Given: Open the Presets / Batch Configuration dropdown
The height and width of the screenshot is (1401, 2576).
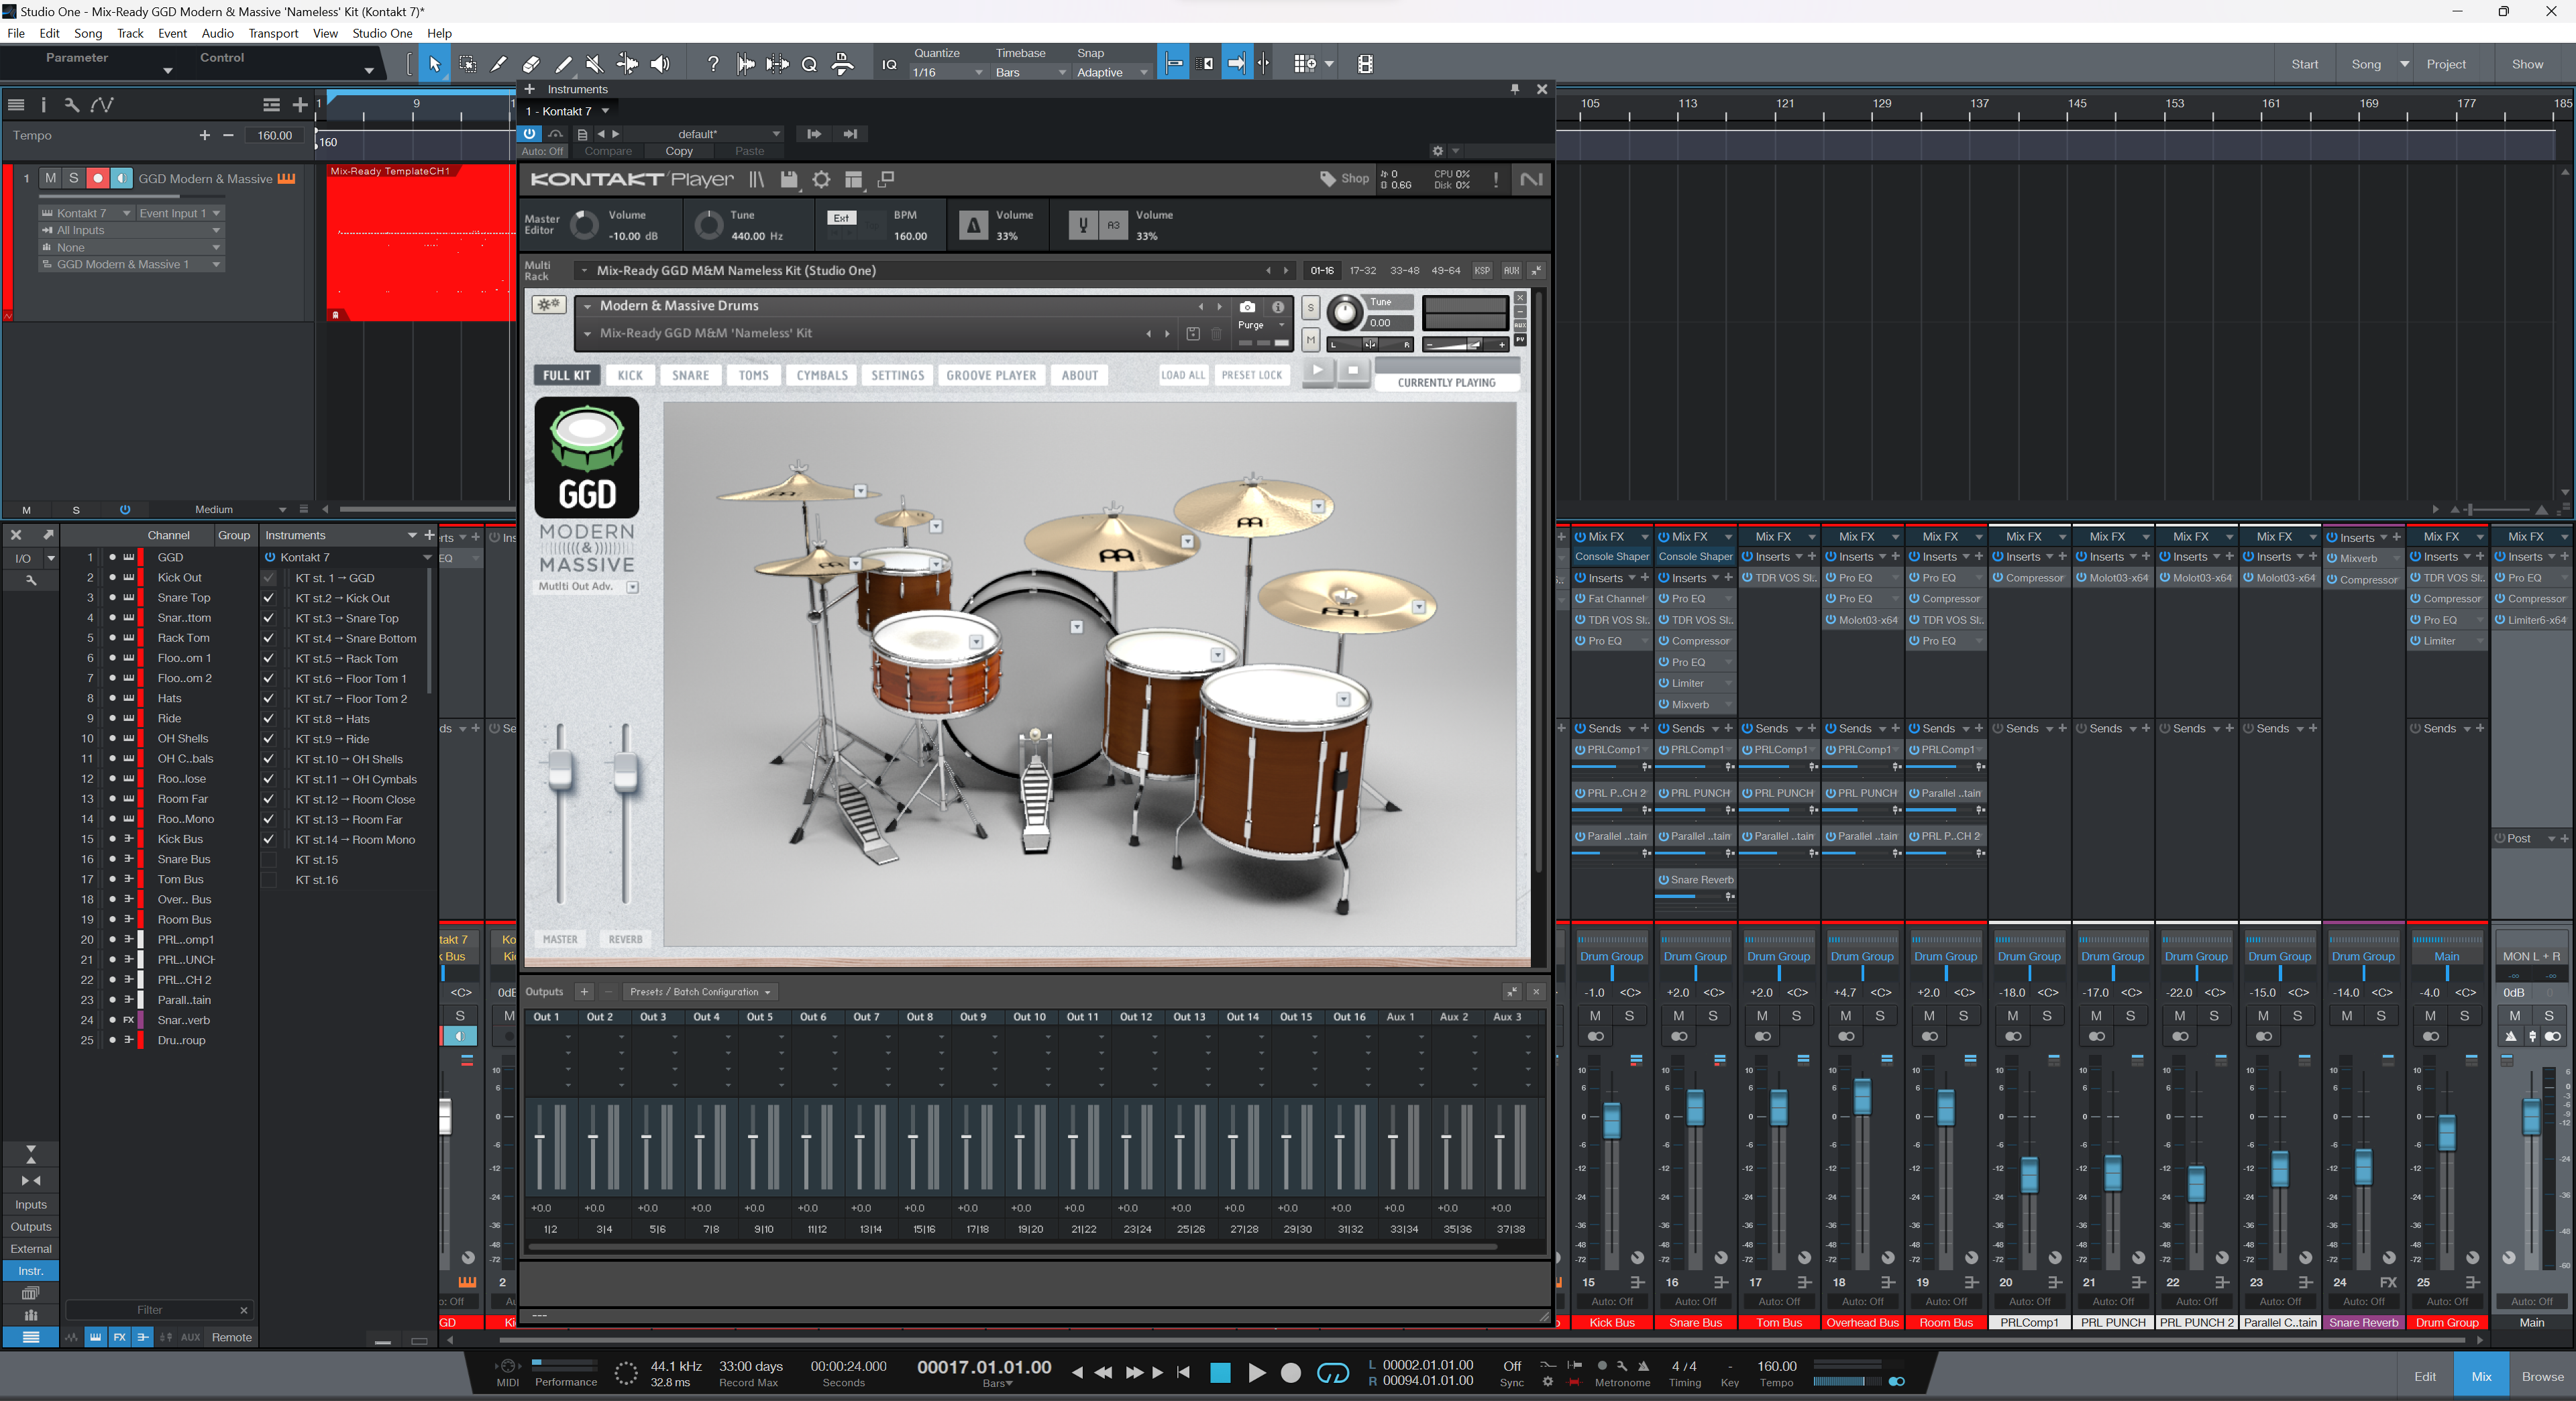Looking at the screenshot, I should coord(700,992).
